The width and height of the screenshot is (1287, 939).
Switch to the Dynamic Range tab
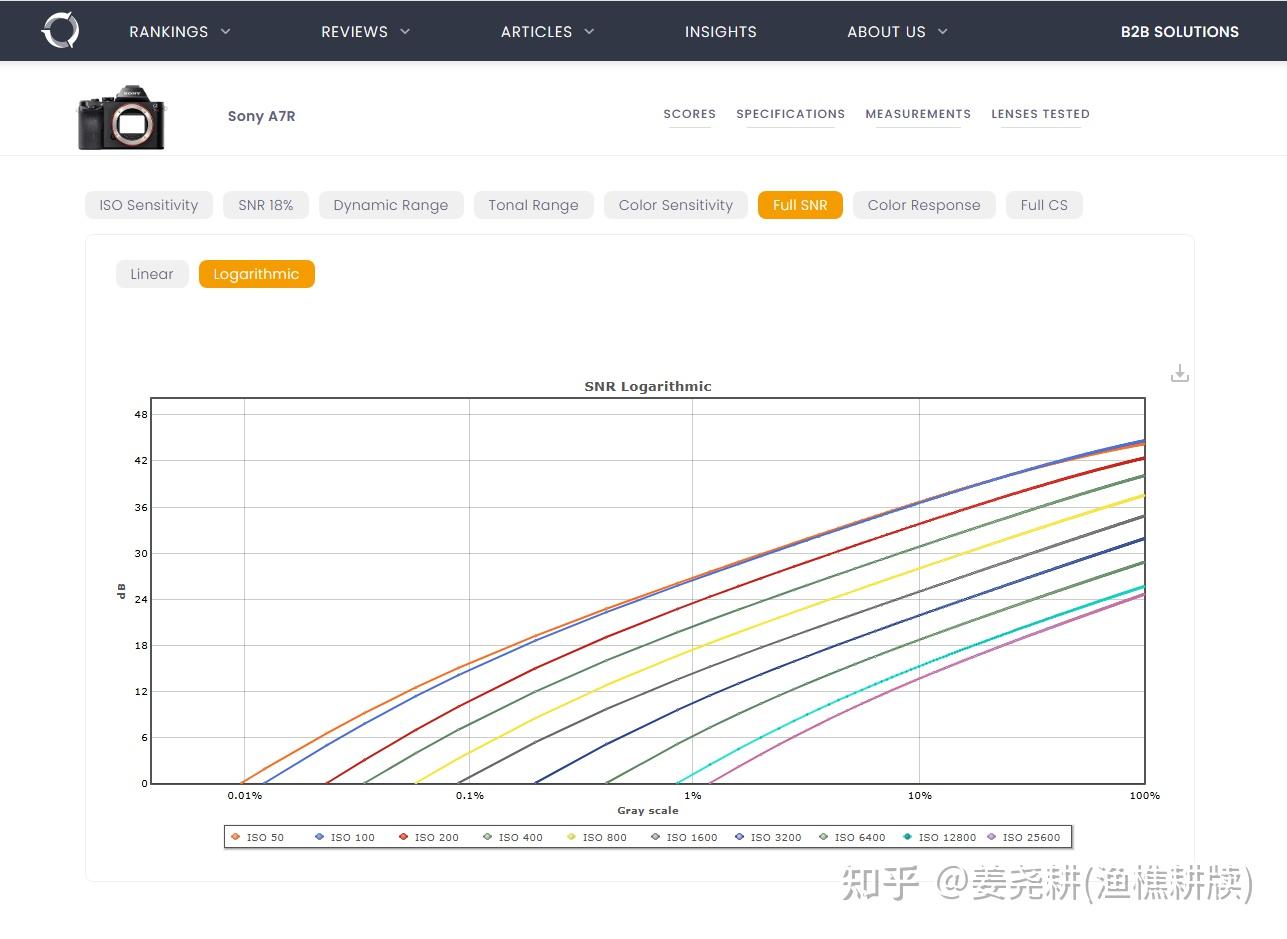pos(391,205)
